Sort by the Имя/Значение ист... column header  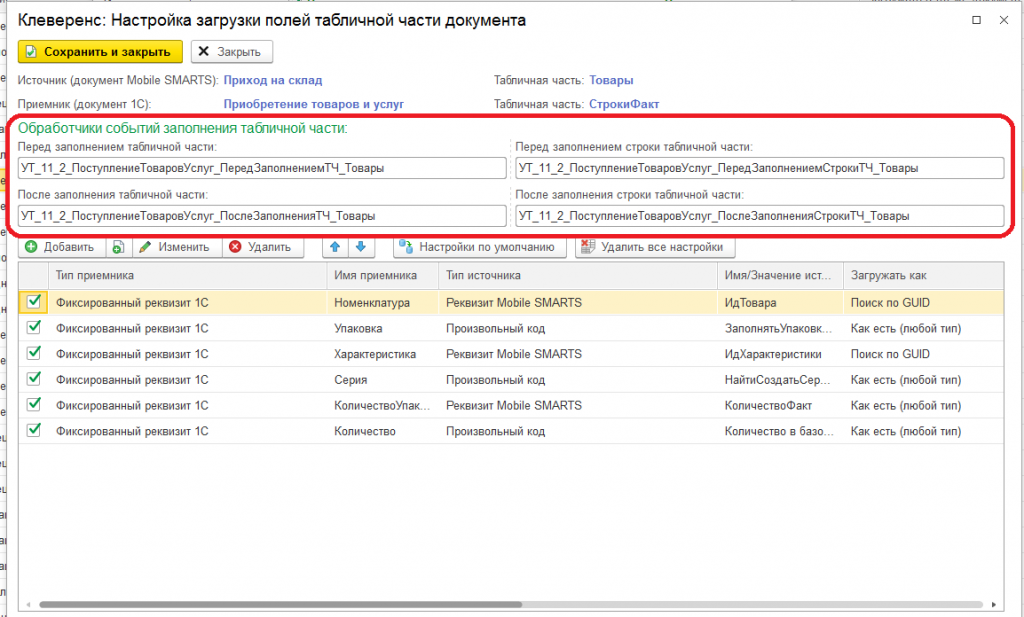point(780,276)
